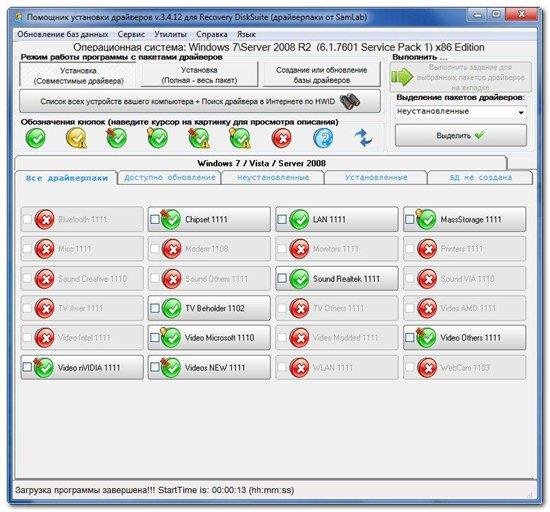Click the green arrow execute icon
550x512 pixels.
point(402,77)
